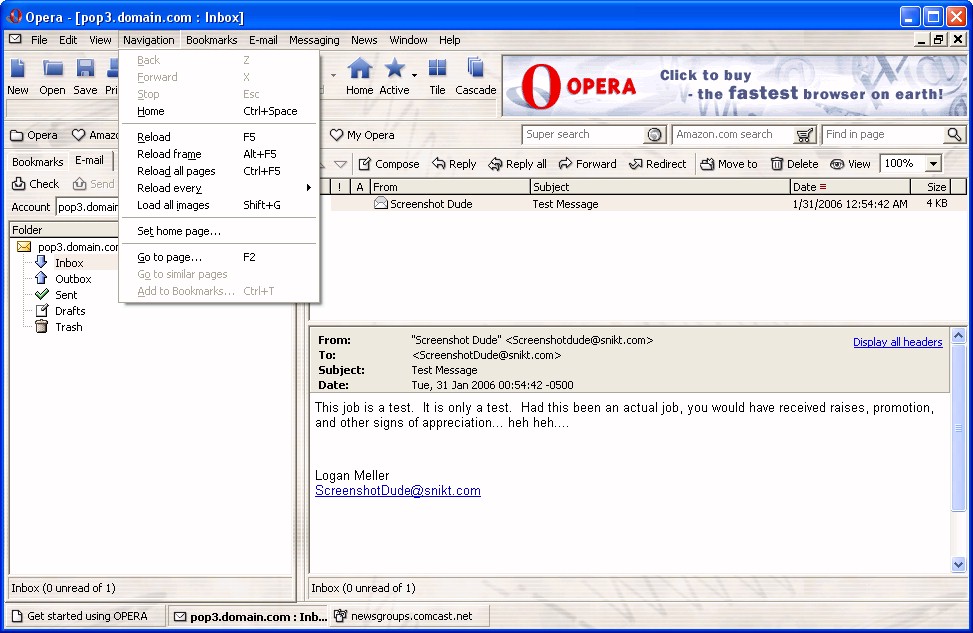Click the Opera buy banner ad

734,86
